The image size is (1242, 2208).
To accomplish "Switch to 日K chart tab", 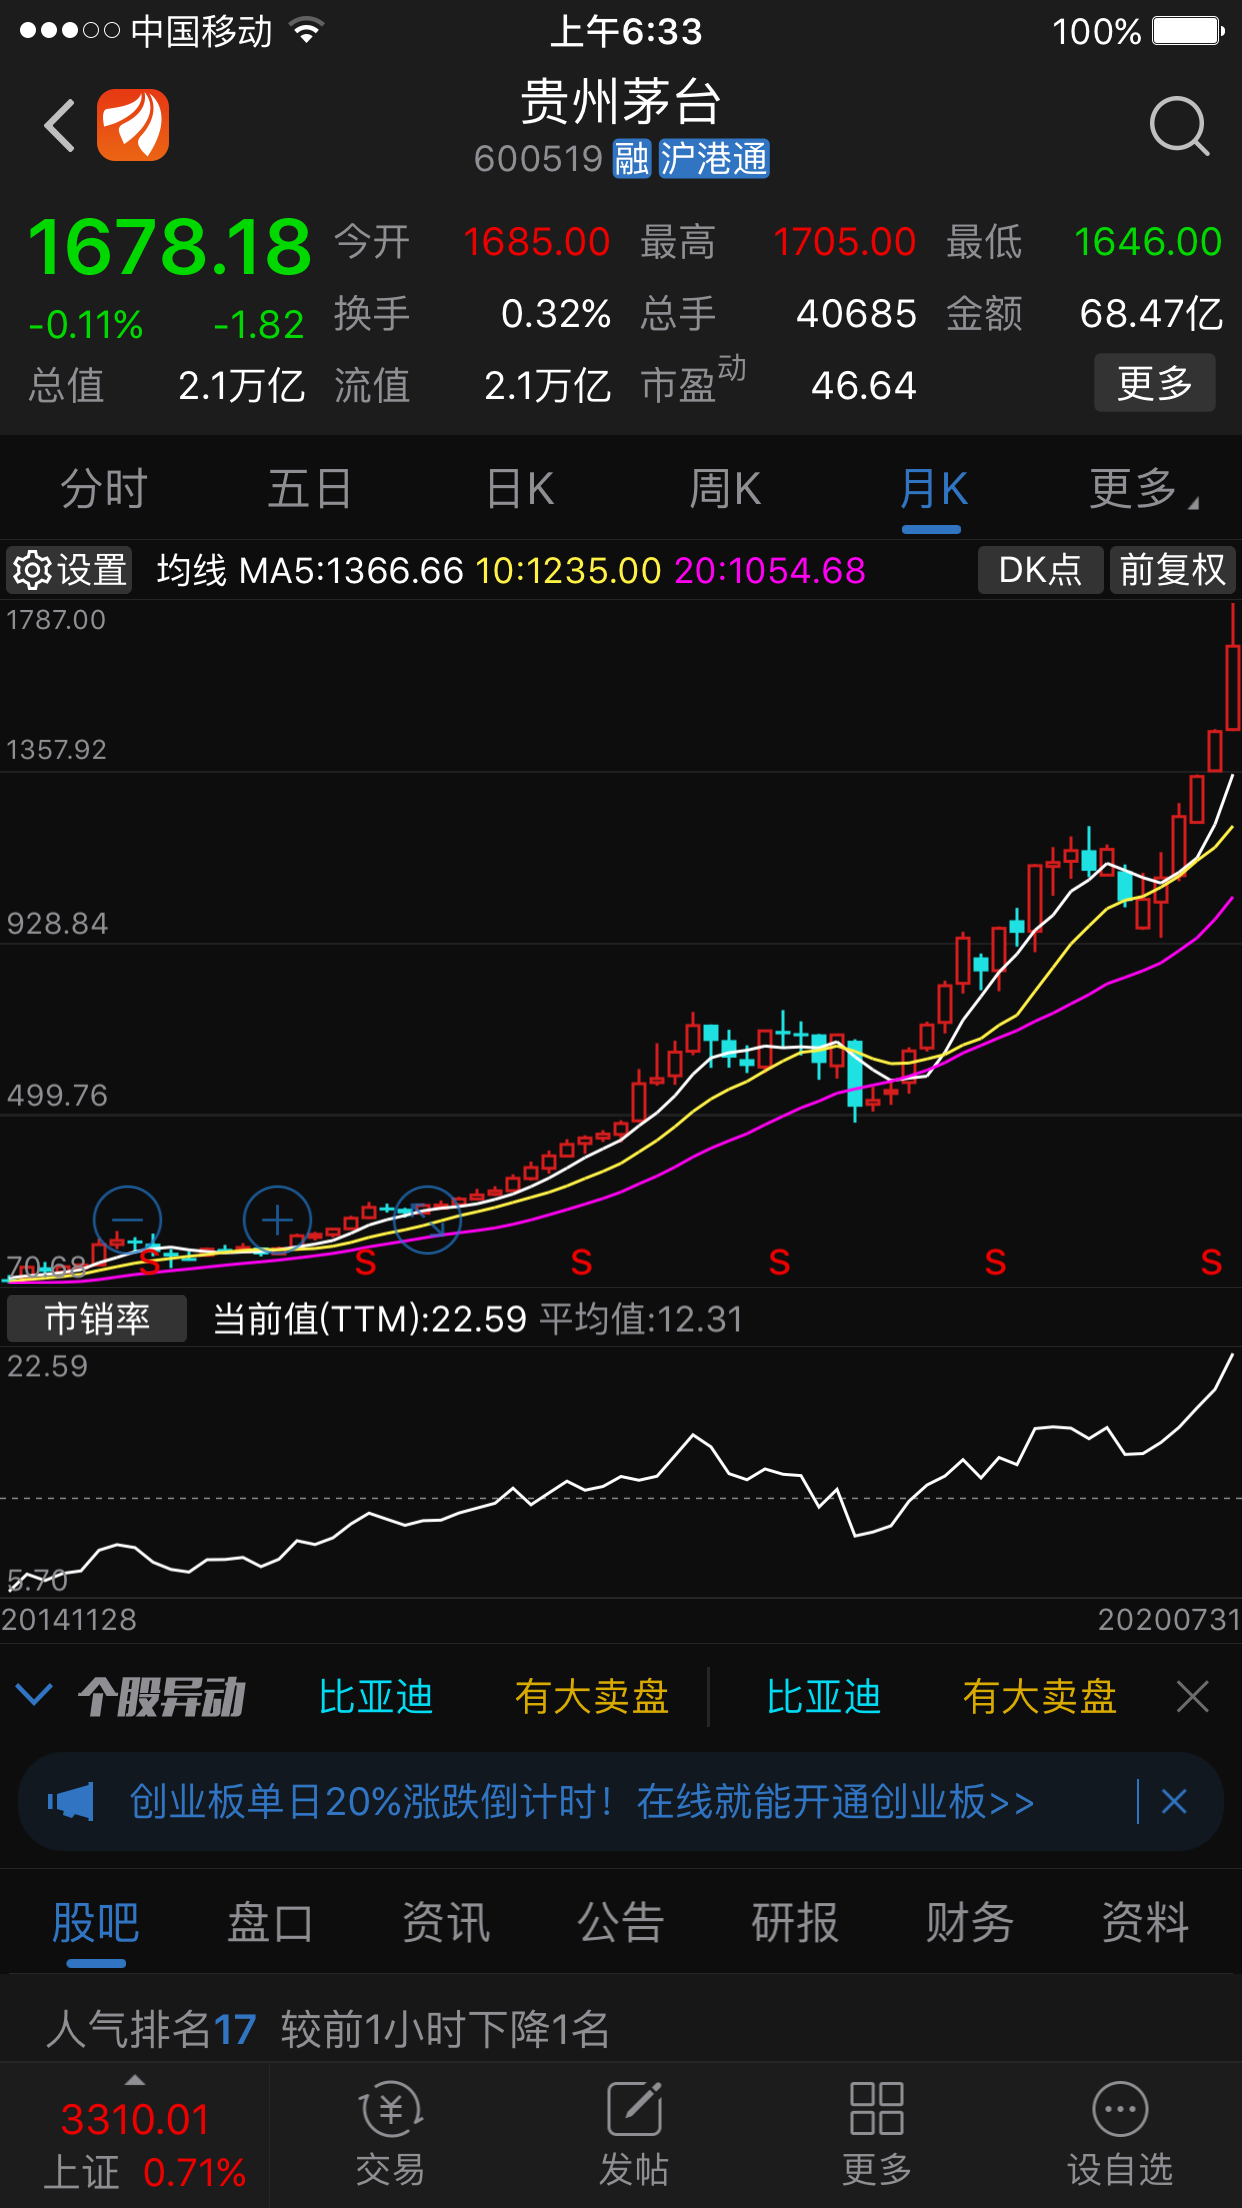I will (519, 489).
